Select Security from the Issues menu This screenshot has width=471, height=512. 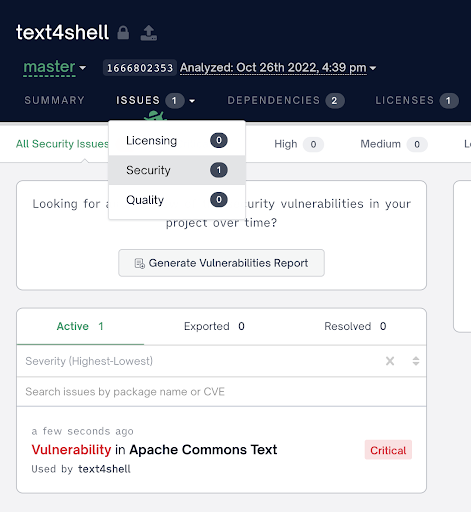(x=177, y=170)
